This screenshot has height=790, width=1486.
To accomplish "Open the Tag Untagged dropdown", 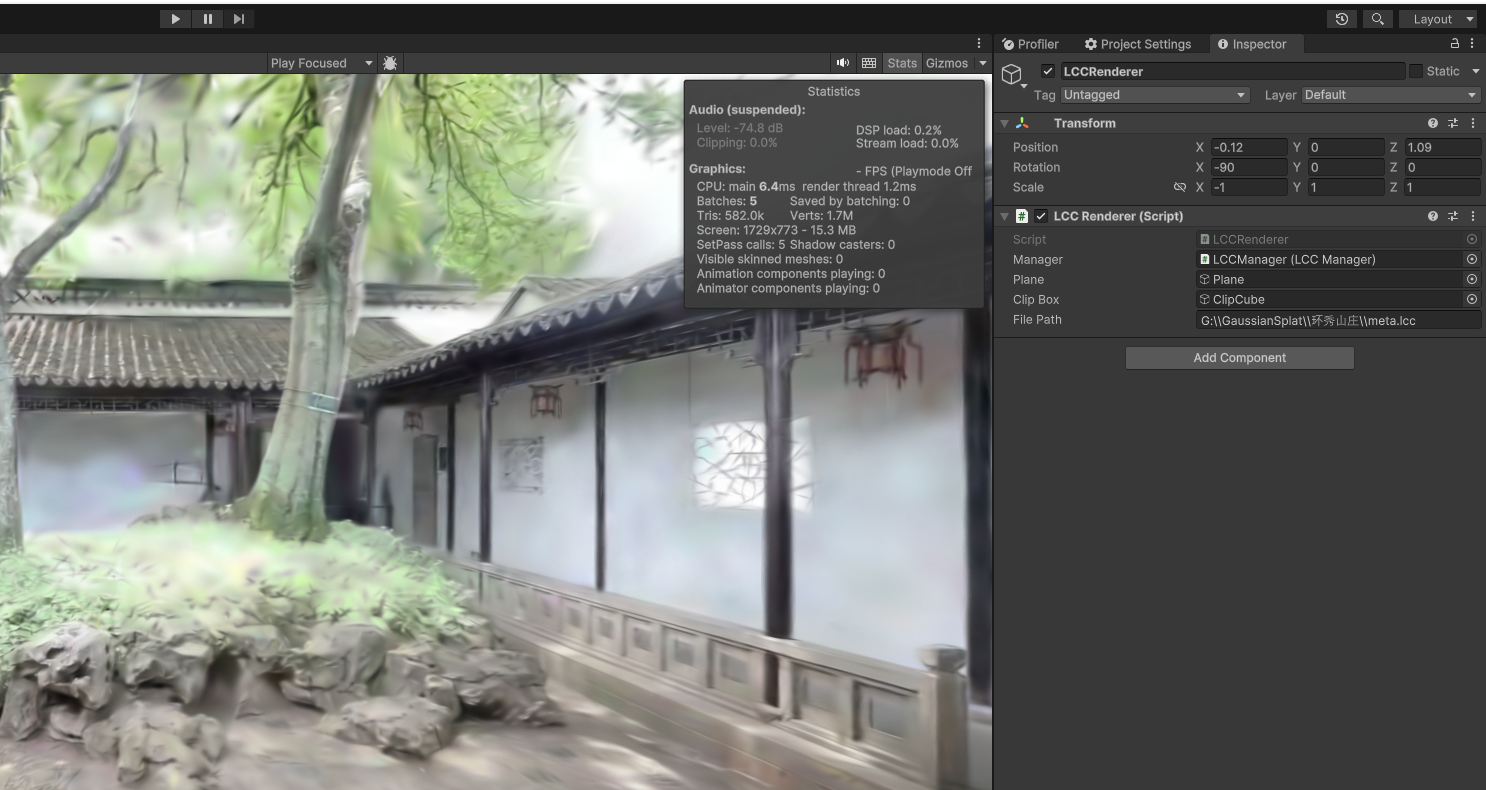I will coord(1155,95).
